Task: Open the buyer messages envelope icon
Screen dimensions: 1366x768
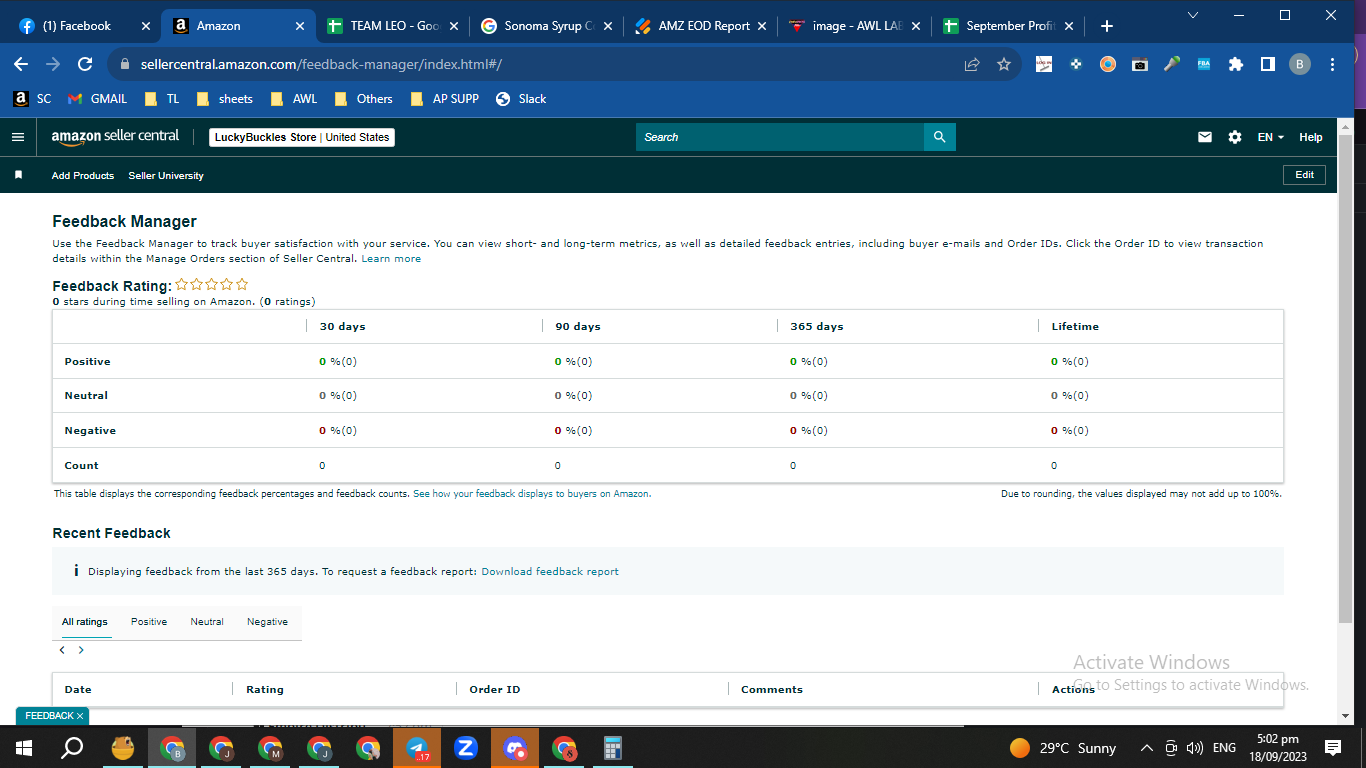Action: (x=1205, y=137)
